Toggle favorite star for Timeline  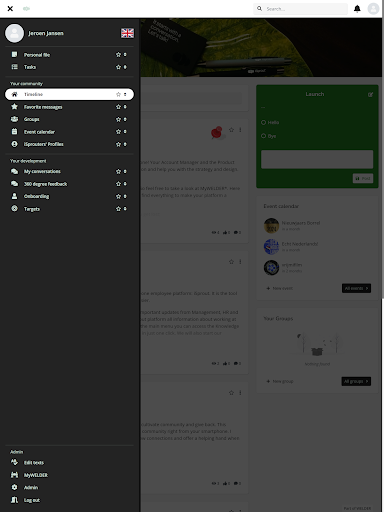(x=118, y=94)
